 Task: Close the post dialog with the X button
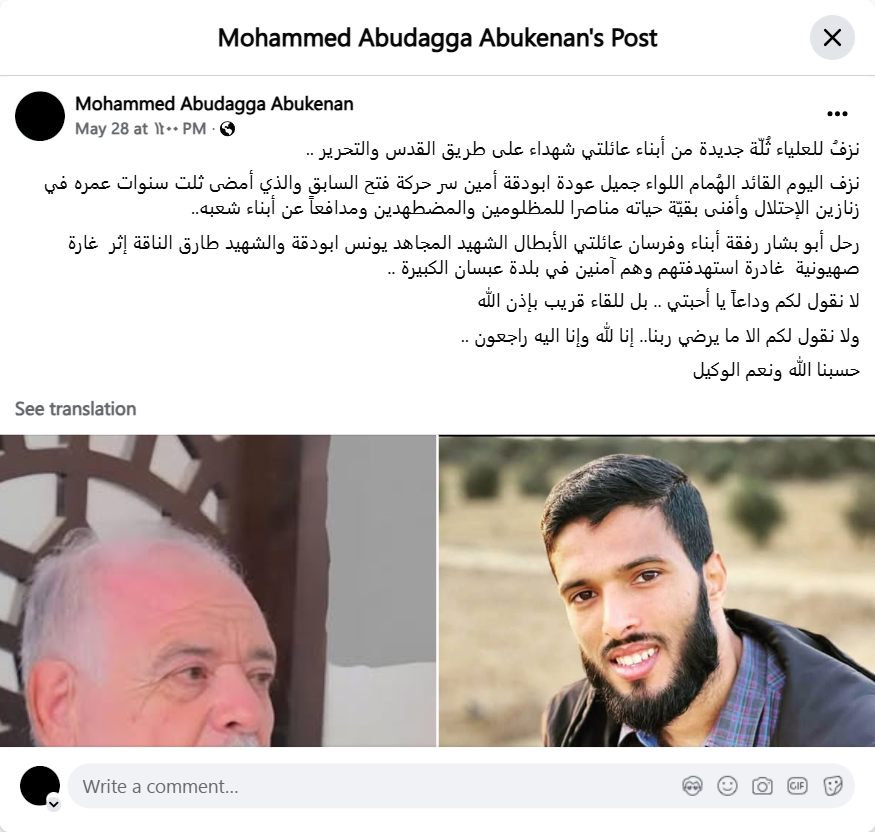[x=832, y=38]
